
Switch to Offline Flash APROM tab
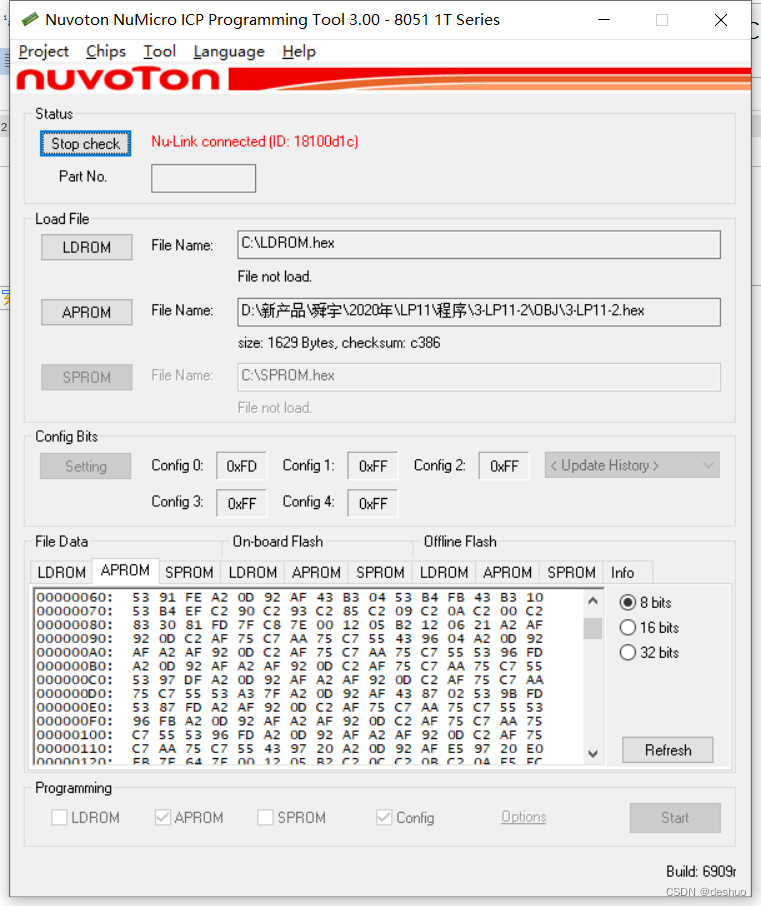(x=507, y=572)
